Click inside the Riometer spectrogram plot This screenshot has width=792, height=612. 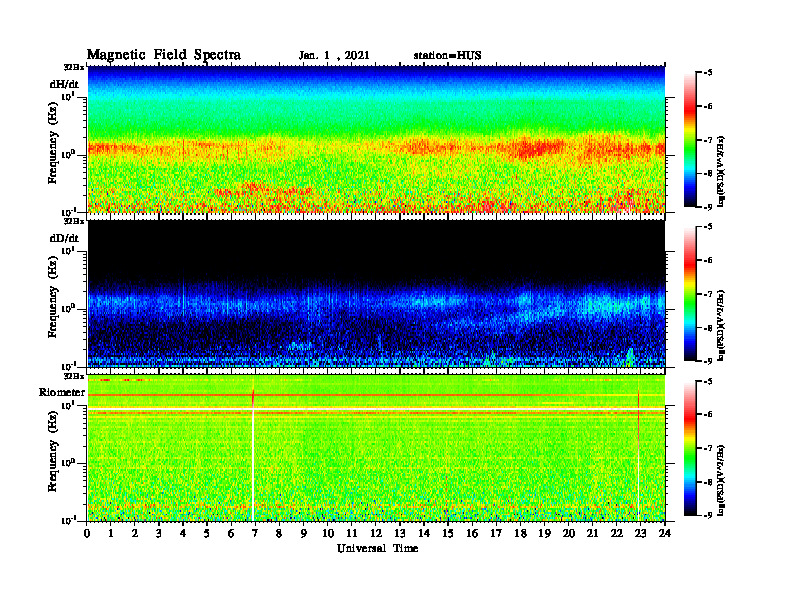coord(376,448)
